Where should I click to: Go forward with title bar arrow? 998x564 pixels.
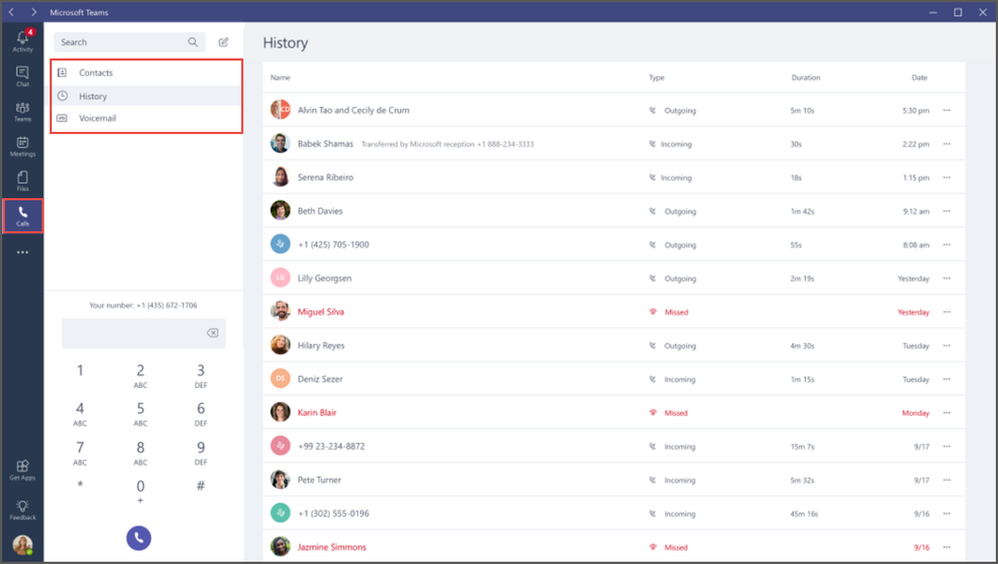click(34, 12)
